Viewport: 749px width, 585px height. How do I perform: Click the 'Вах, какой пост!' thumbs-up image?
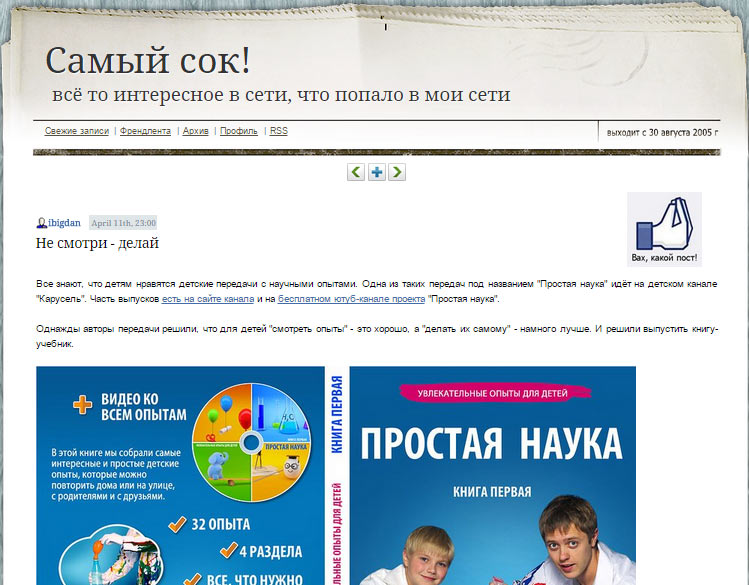[664, 229]
